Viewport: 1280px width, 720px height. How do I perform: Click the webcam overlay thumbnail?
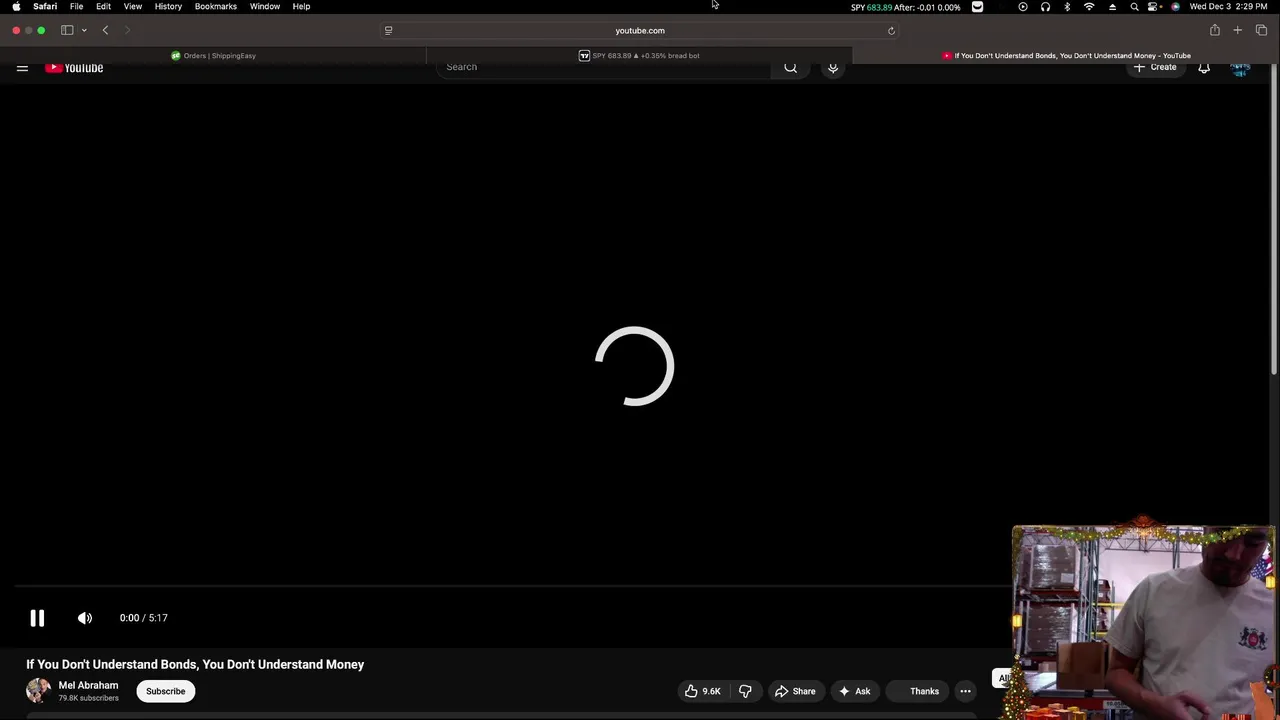point(1145,622)
